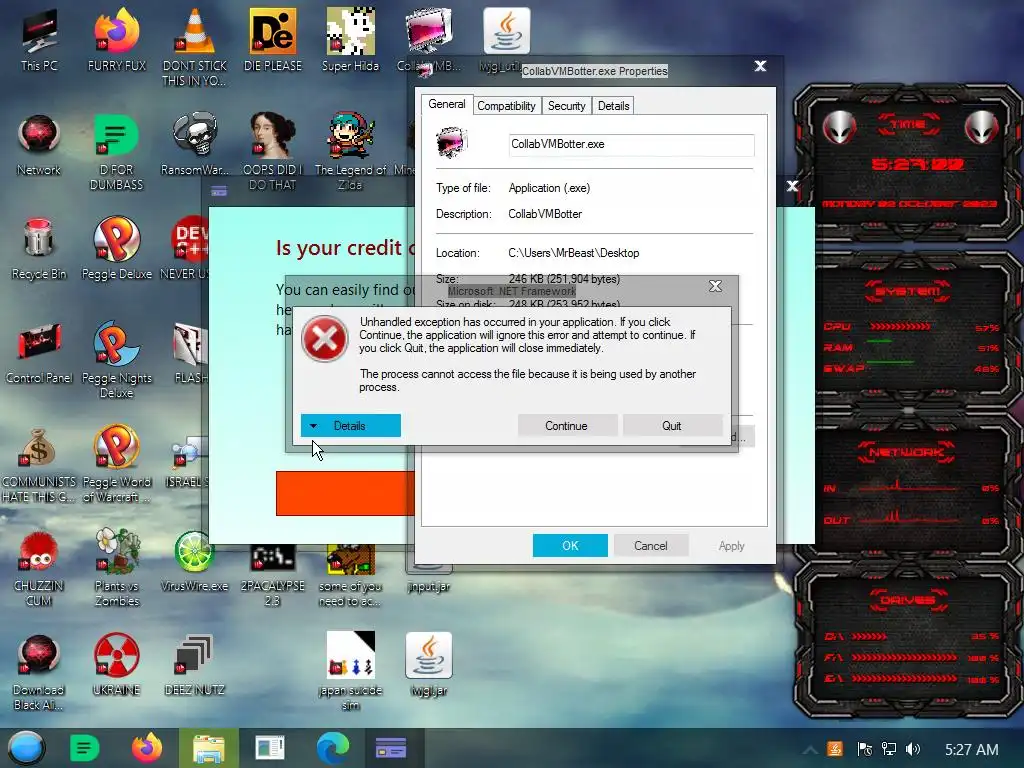Expand the Details section of the error dialog

click(x=351, y=426)
